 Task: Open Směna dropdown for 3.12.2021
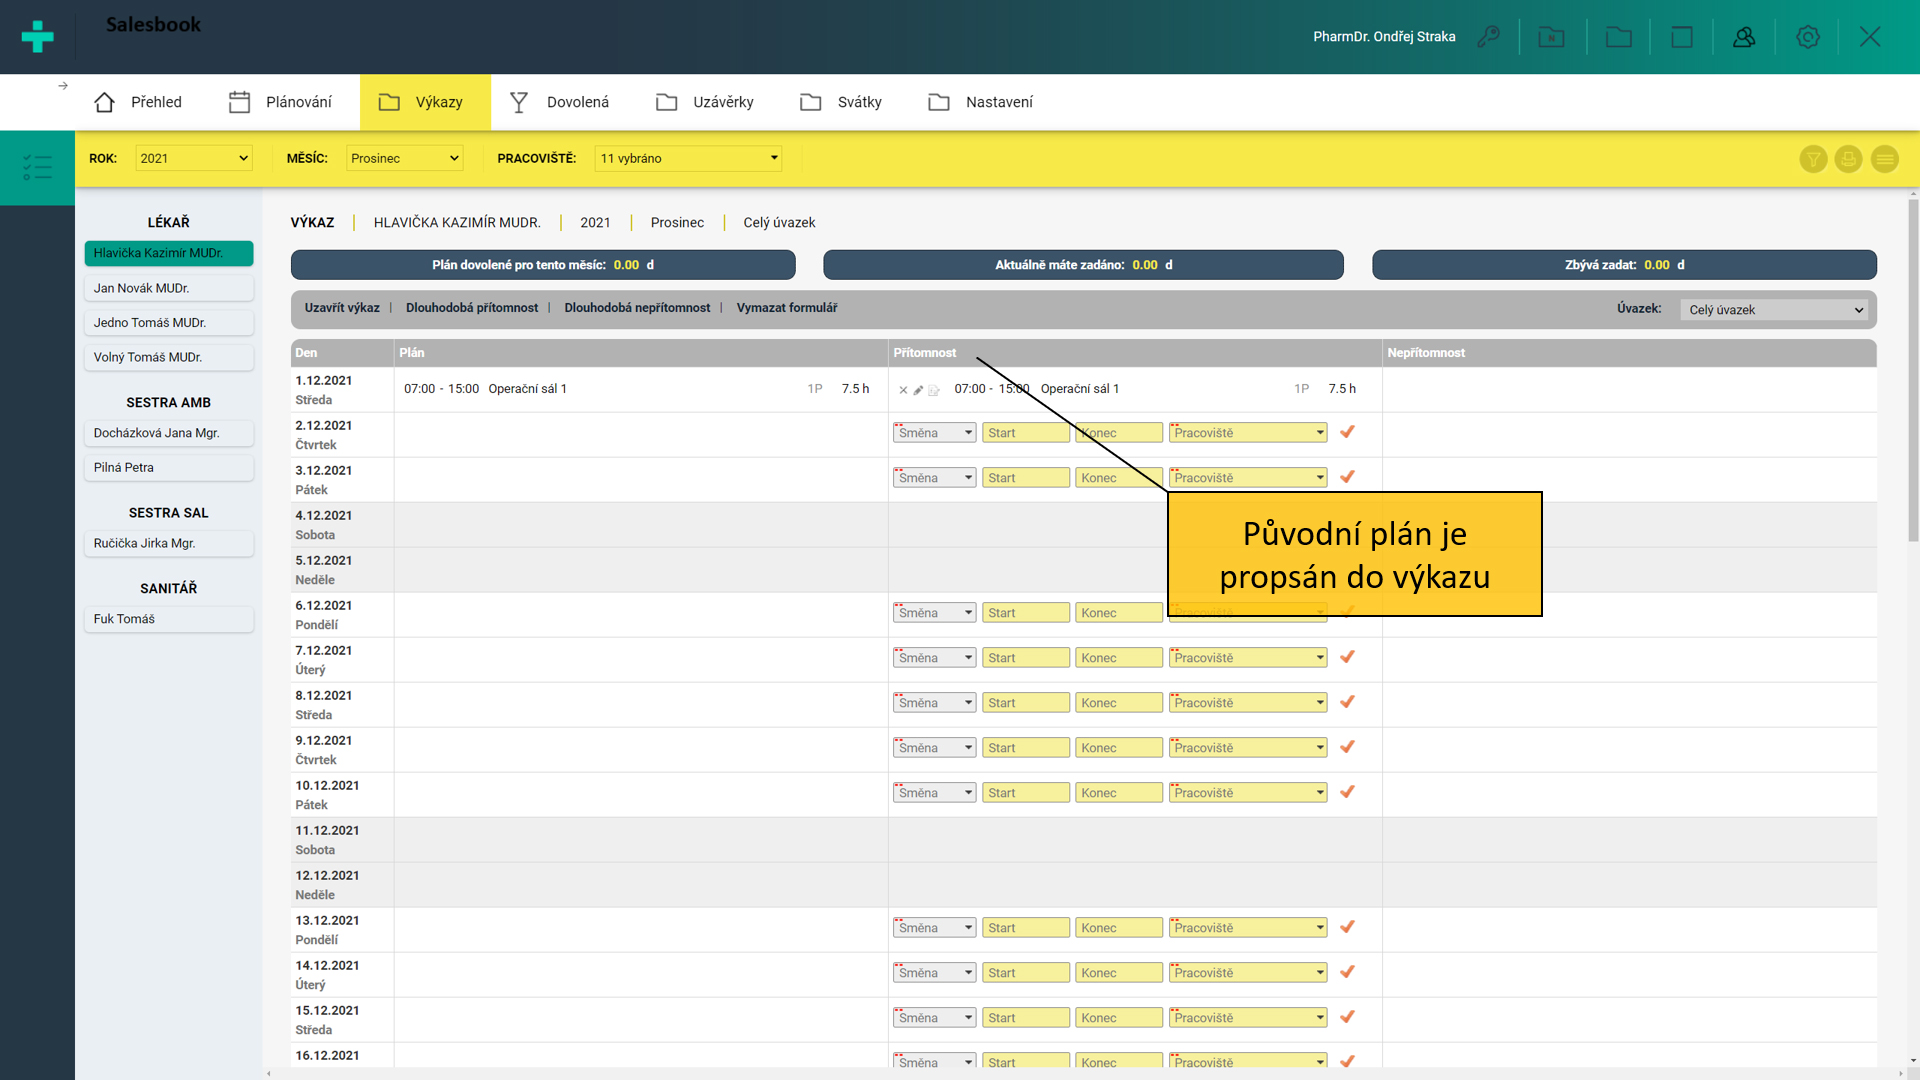(934, 478)
